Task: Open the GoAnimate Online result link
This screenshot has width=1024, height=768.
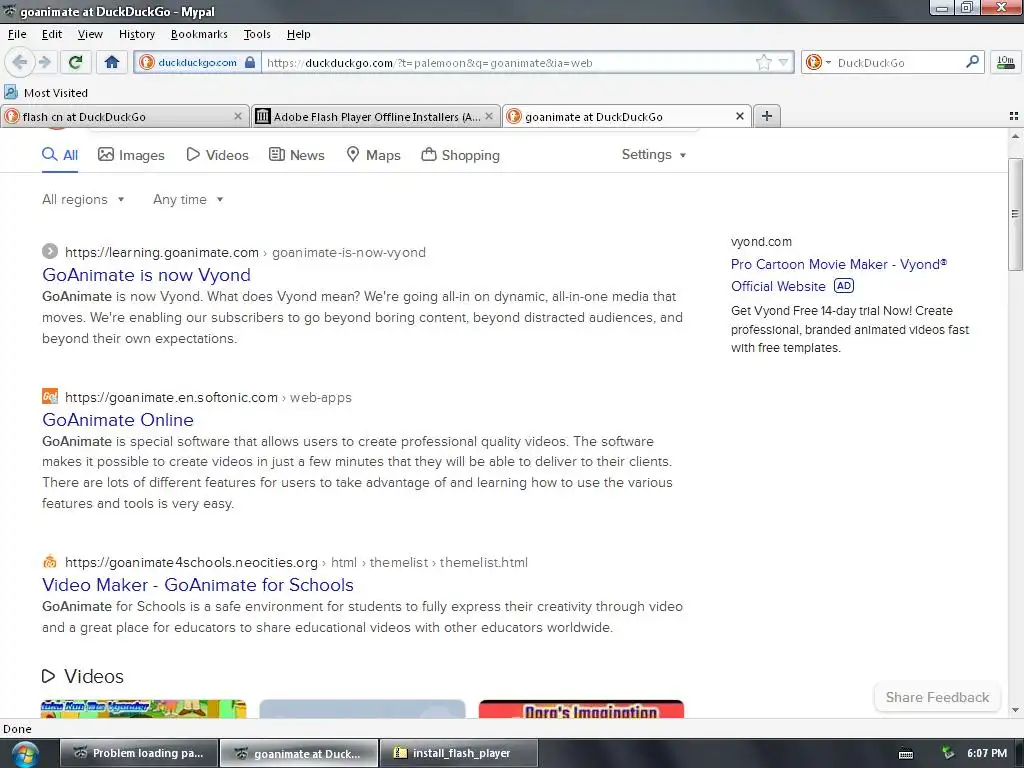Action: point(118,420)
